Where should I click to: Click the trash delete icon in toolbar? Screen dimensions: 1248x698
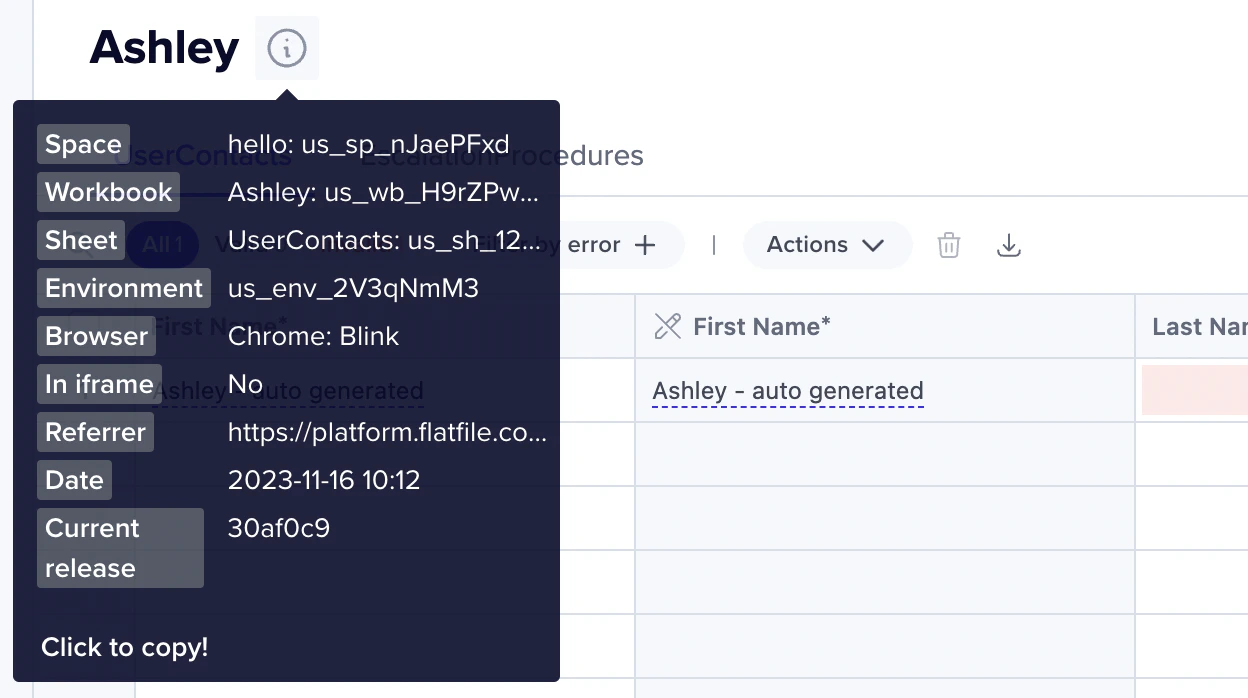click(x=949, y=245)
